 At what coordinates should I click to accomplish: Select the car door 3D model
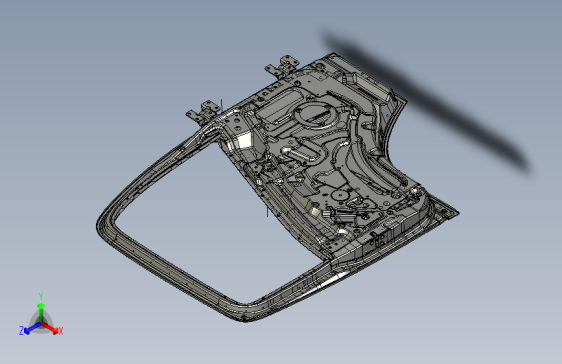click(x=278, y=188)
